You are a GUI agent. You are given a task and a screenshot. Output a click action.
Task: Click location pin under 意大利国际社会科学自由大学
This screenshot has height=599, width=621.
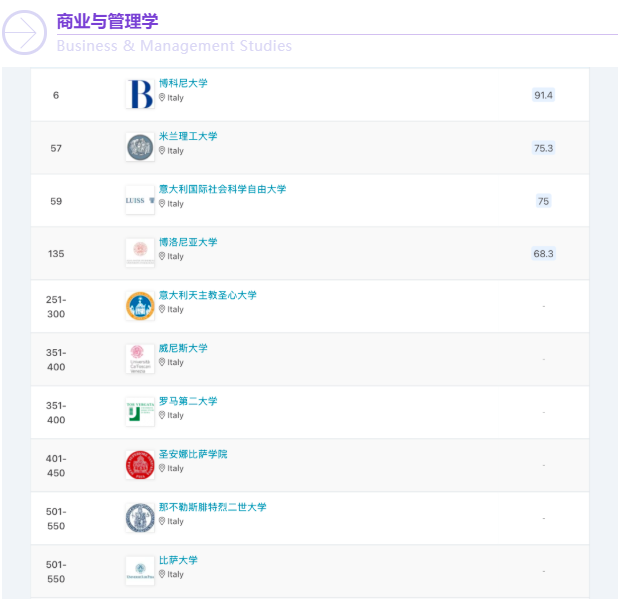[x=162, y=204]
